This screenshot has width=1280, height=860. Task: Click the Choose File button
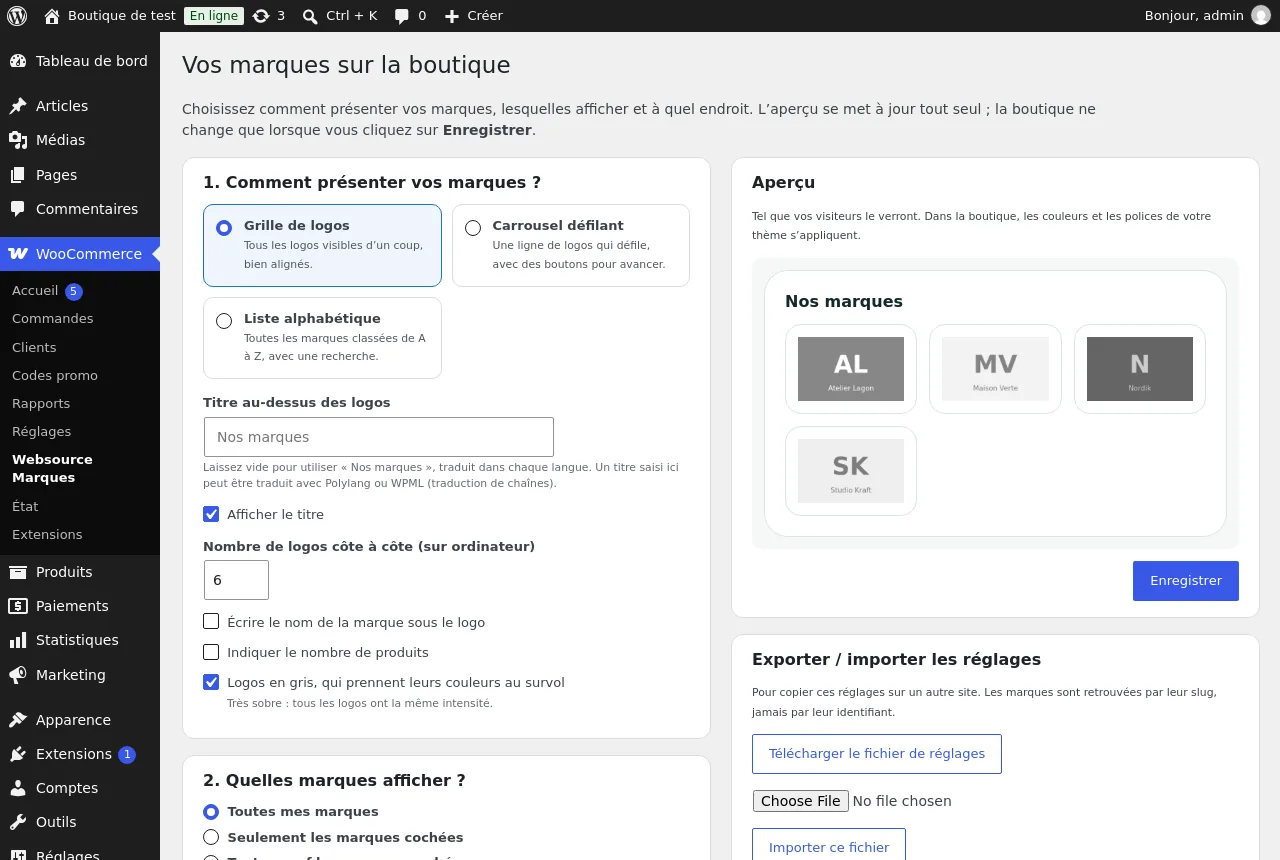coord(801,801)
